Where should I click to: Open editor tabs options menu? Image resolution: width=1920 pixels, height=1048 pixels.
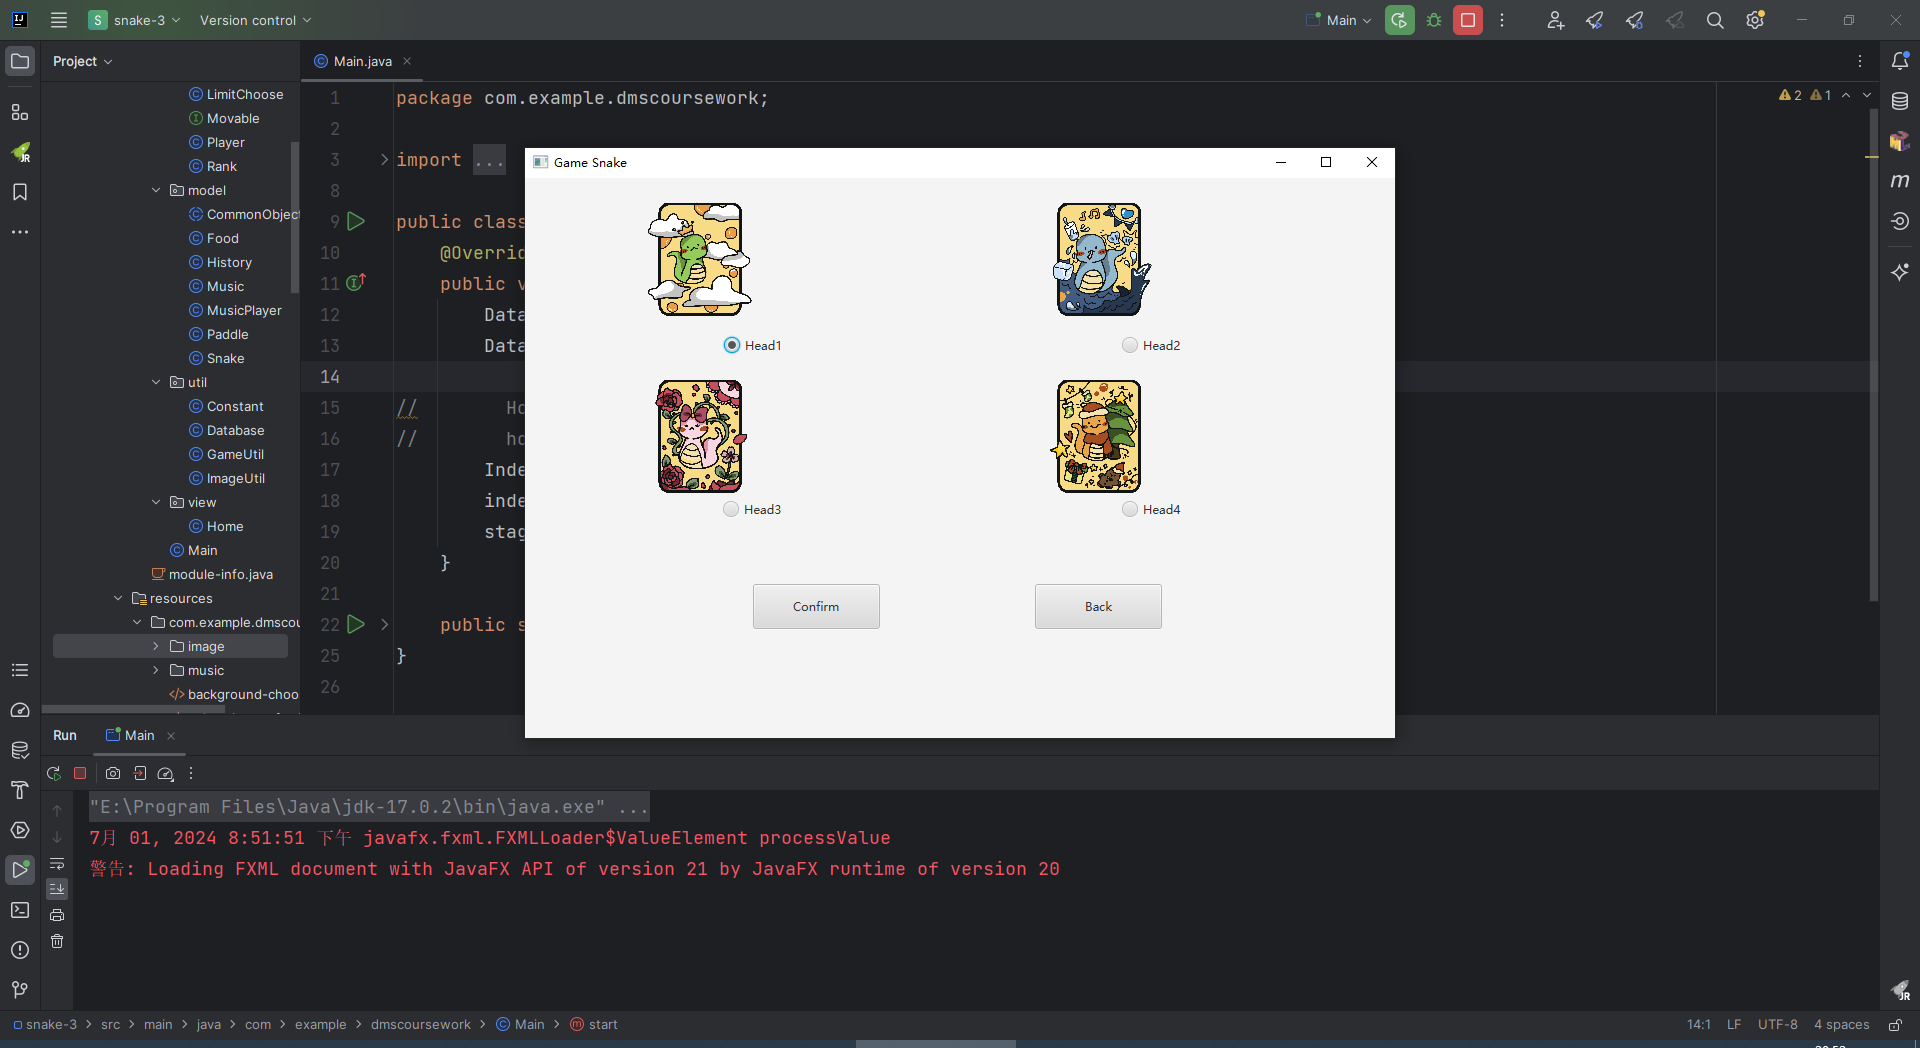(1860, 61)
